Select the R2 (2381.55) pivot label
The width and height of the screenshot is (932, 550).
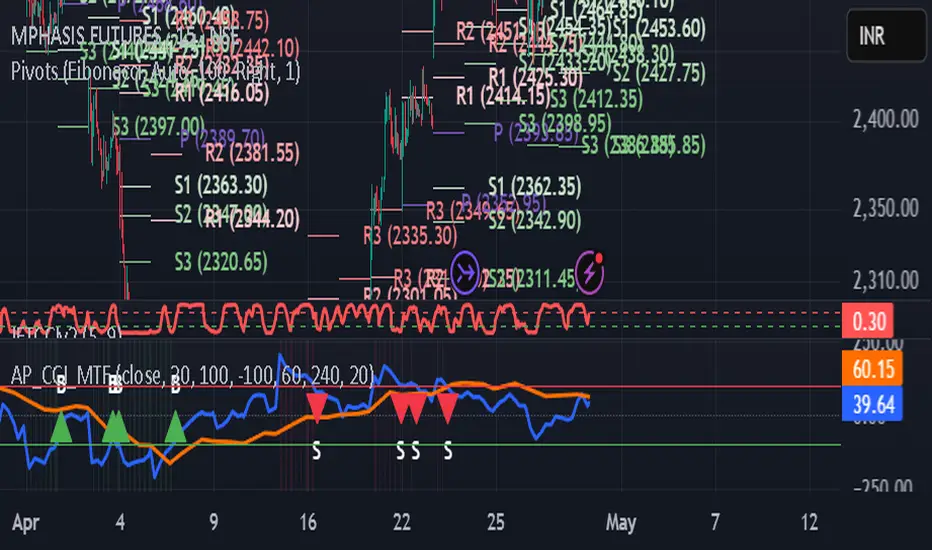click(x=253, y=153)
